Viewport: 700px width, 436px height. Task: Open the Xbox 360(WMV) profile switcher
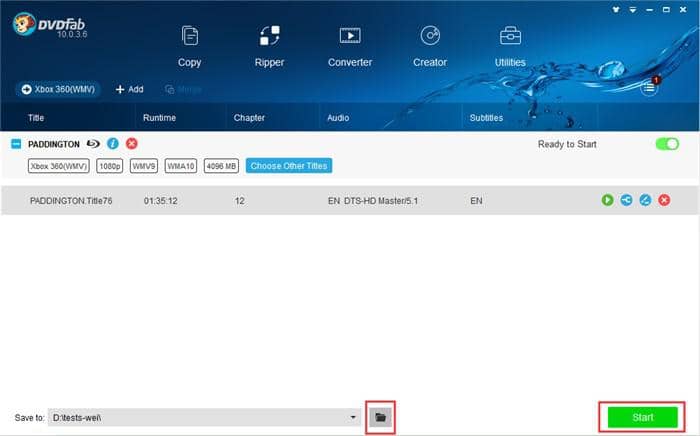(58, 89)
